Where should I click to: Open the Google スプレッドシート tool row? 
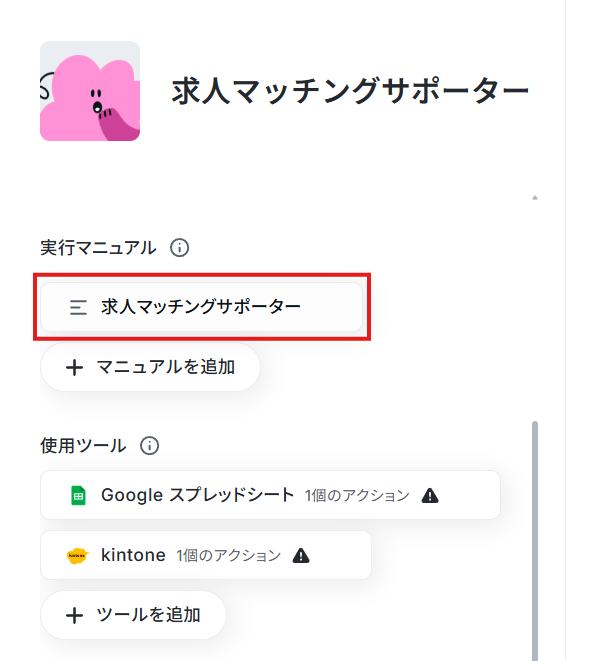[270, 495]
